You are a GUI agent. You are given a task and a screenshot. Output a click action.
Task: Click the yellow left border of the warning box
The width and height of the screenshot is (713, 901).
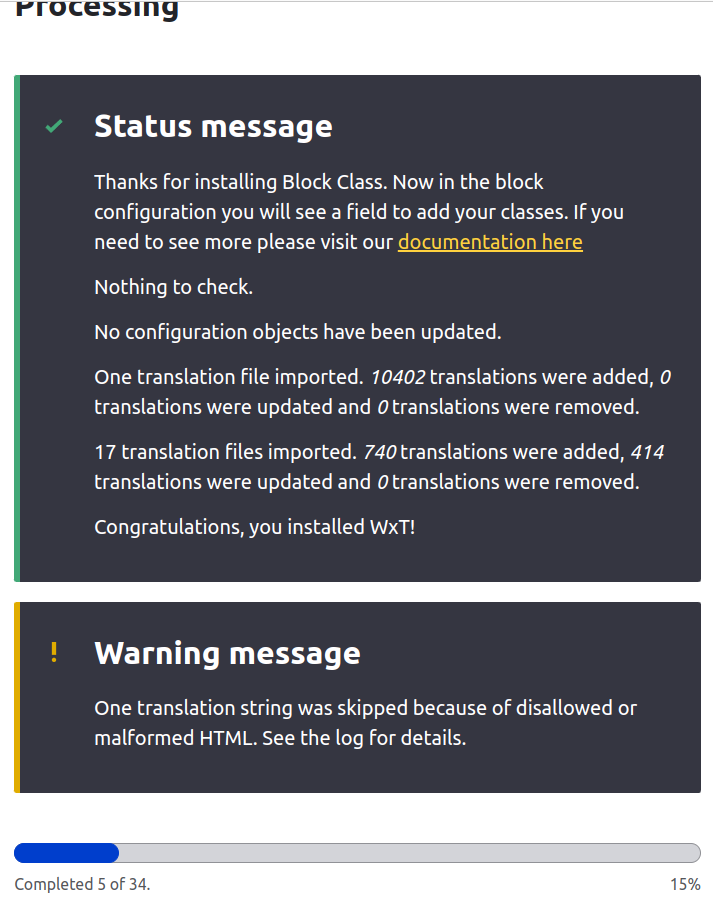point(17,697)
